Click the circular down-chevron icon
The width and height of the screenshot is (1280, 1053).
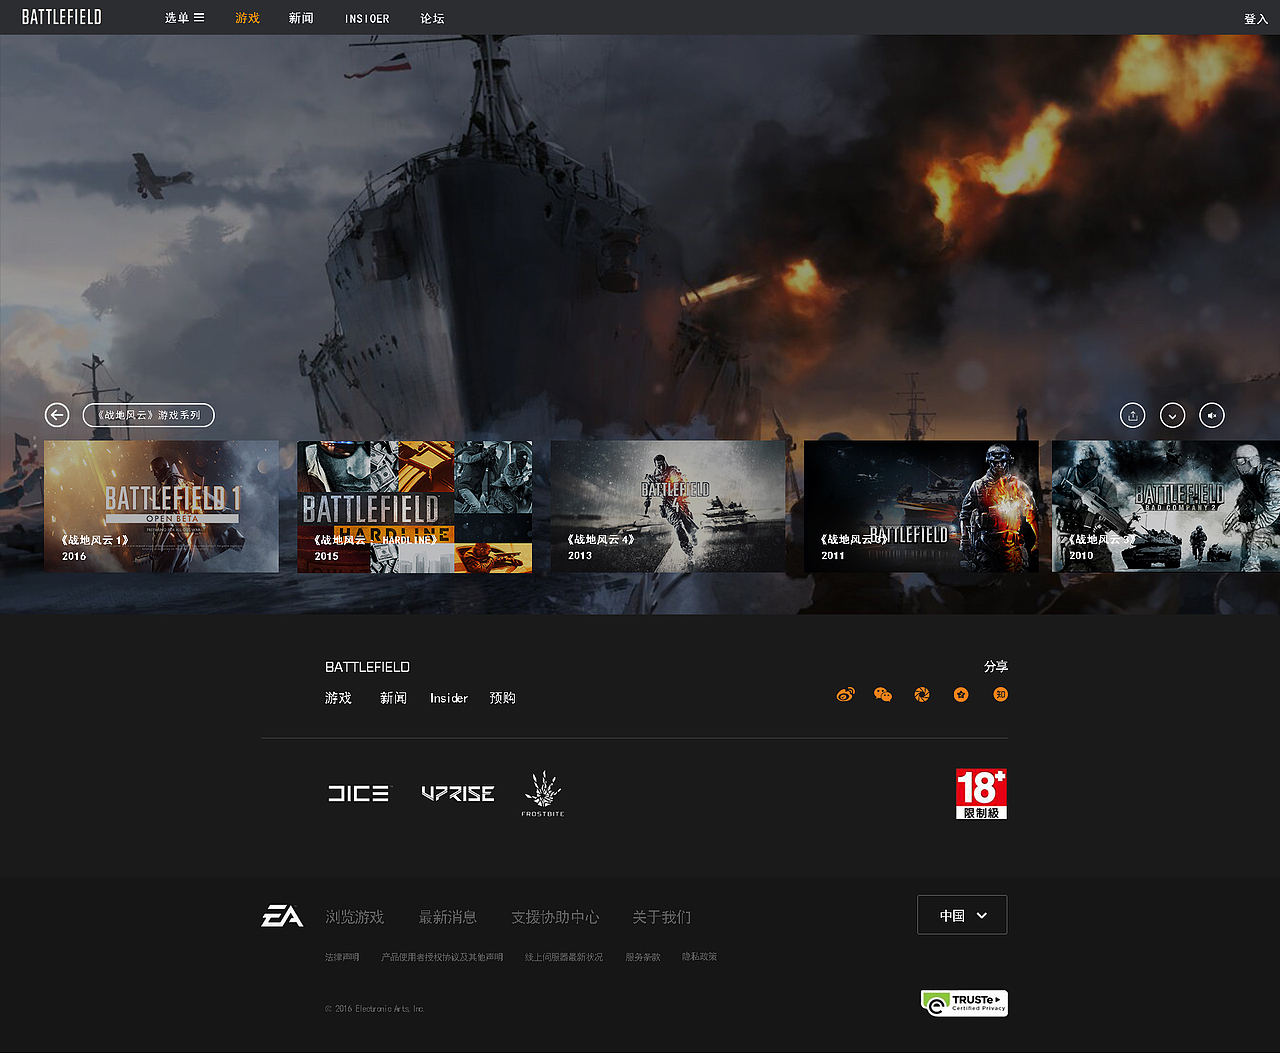point(1172,415)
